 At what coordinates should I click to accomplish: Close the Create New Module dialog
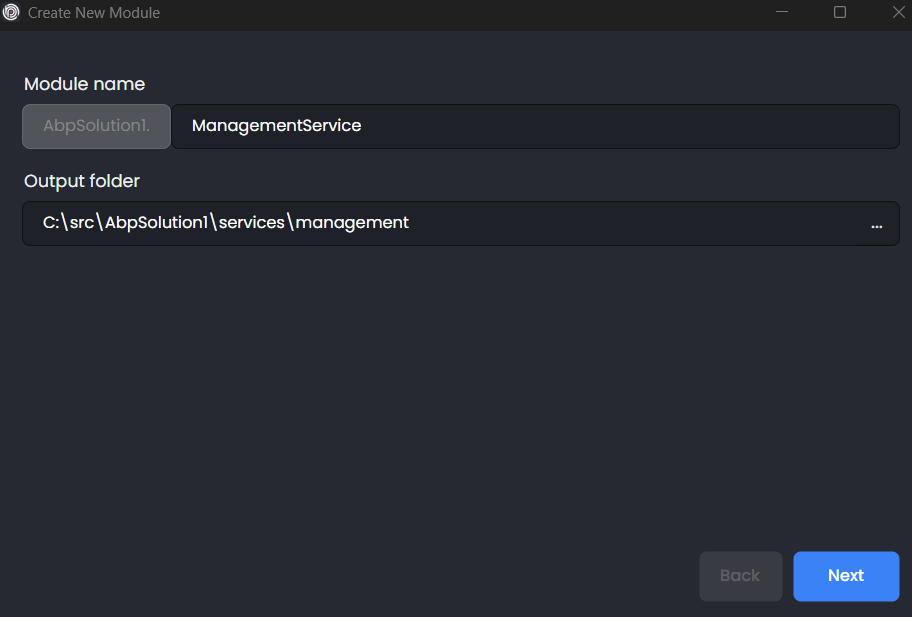897,13
